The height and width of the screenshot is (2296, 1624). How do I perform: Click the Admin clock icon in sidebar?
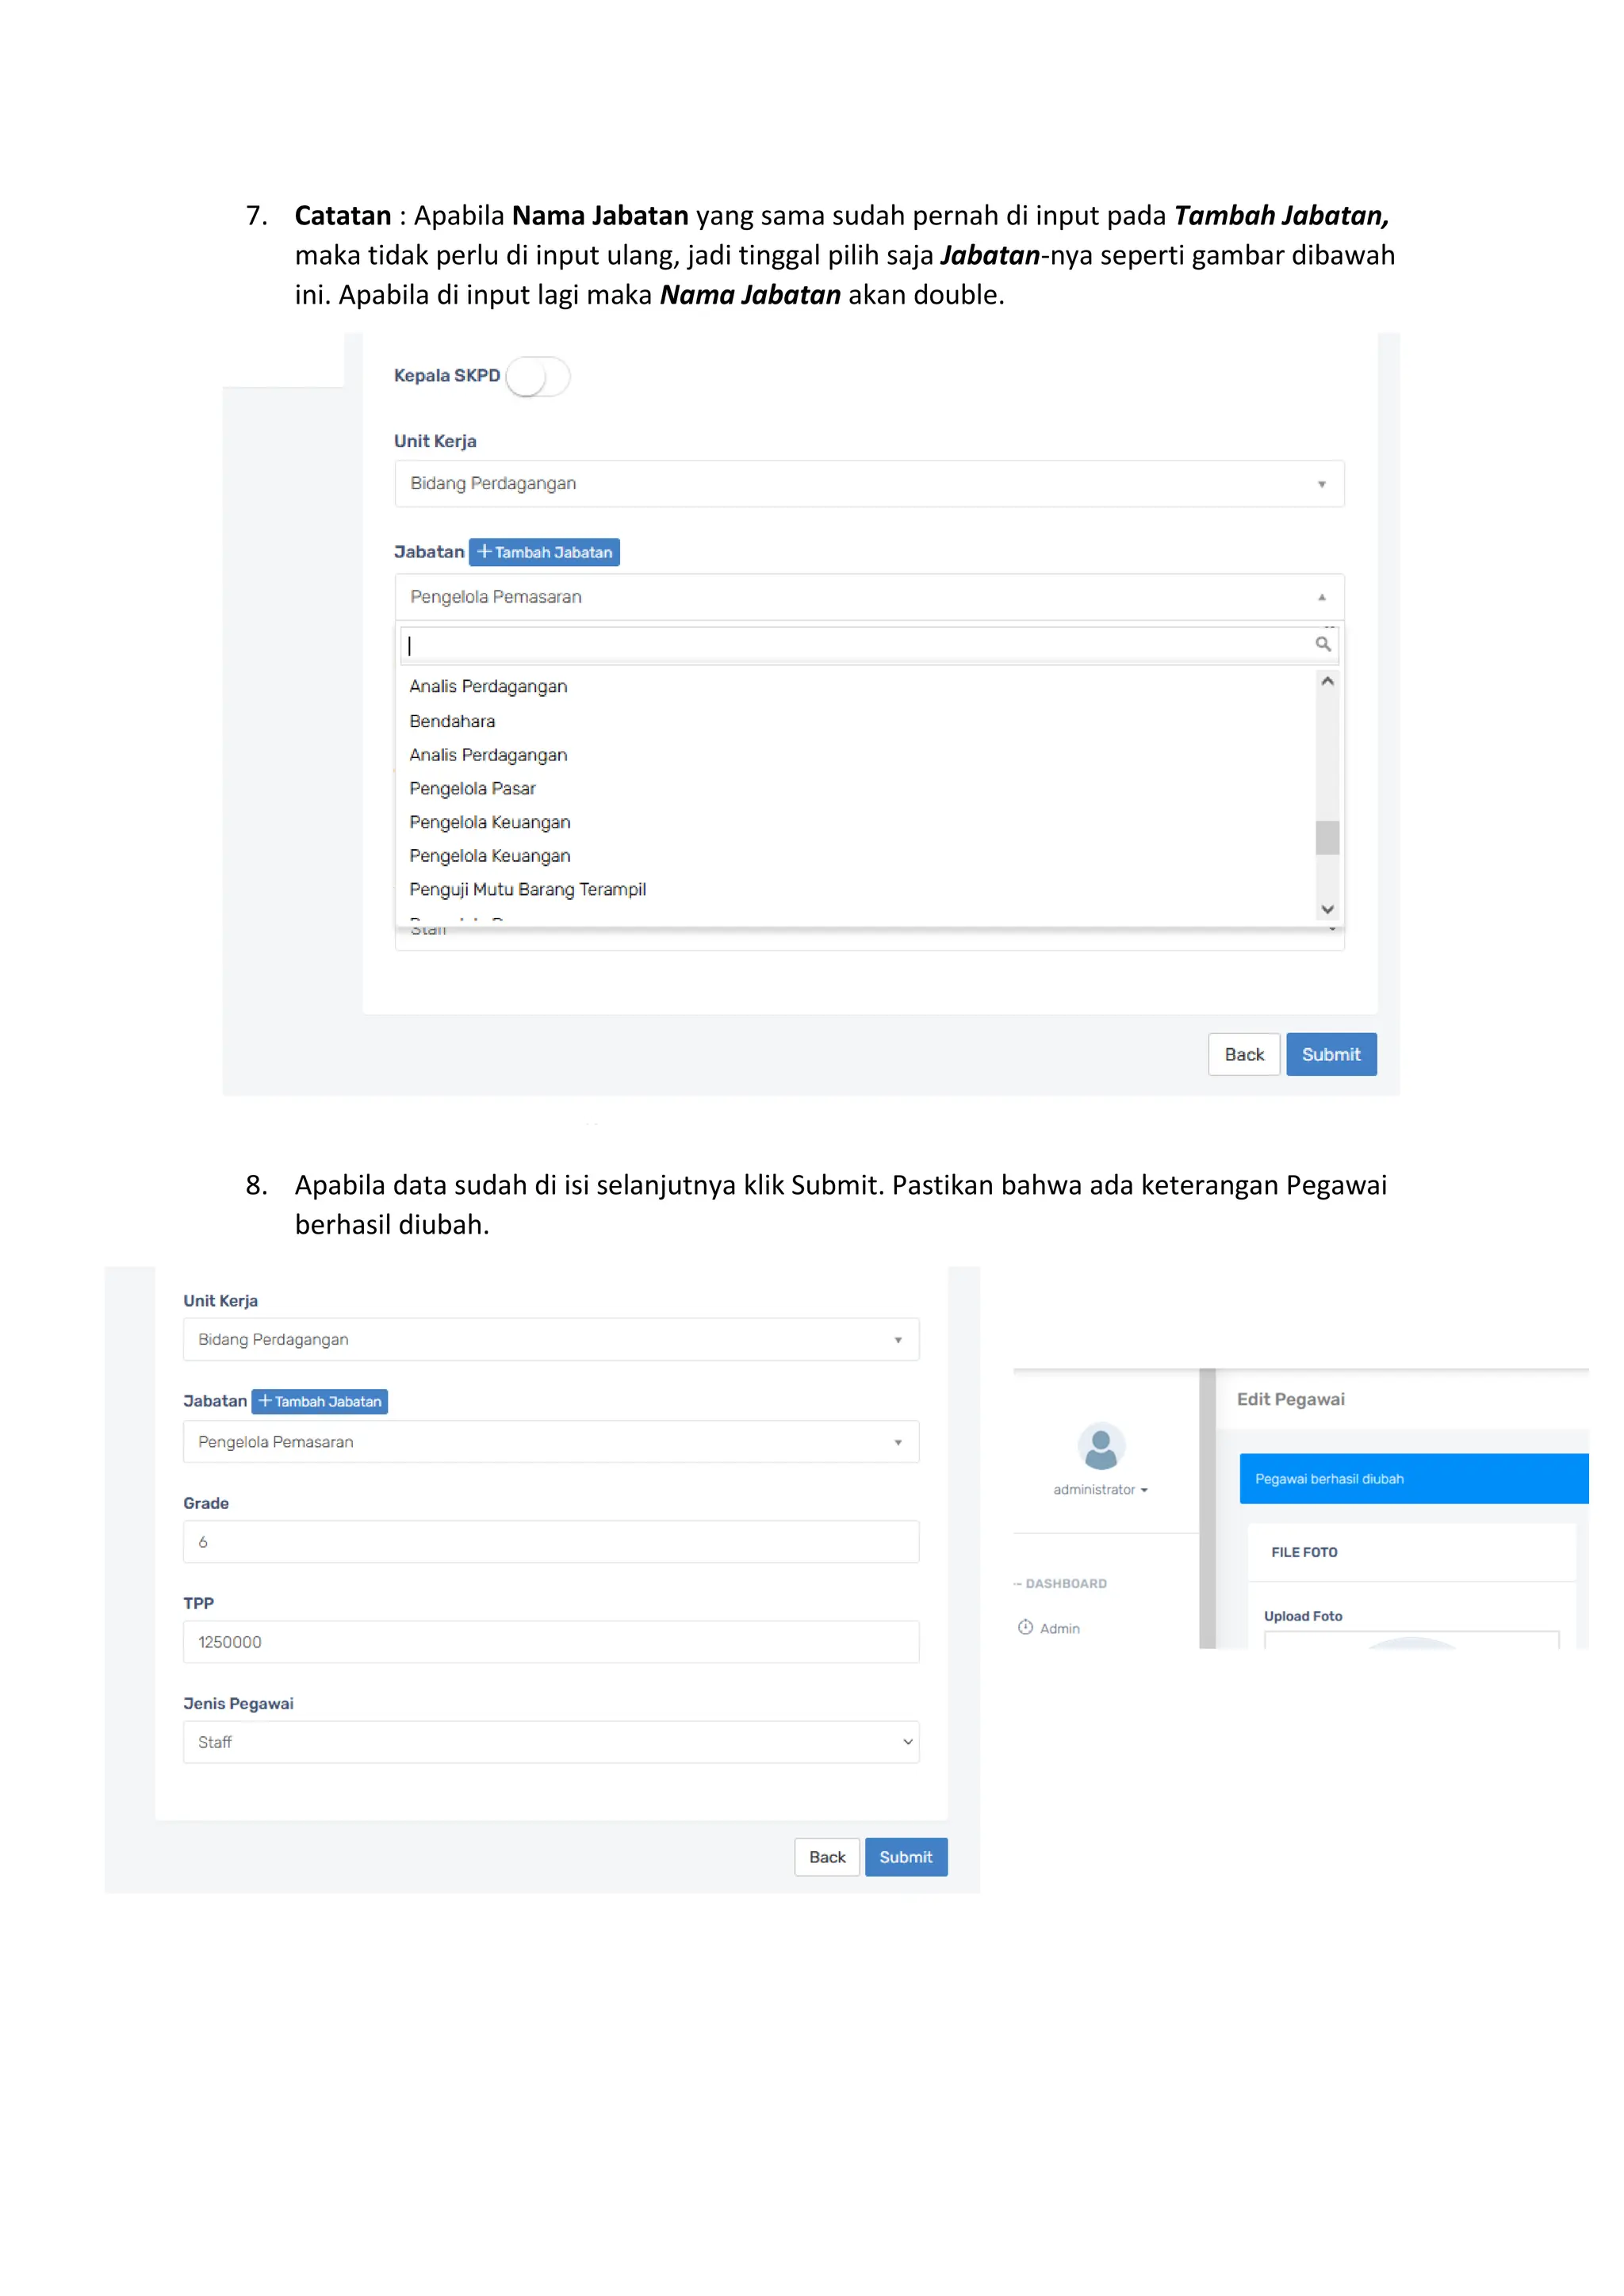[1025, 1627]
